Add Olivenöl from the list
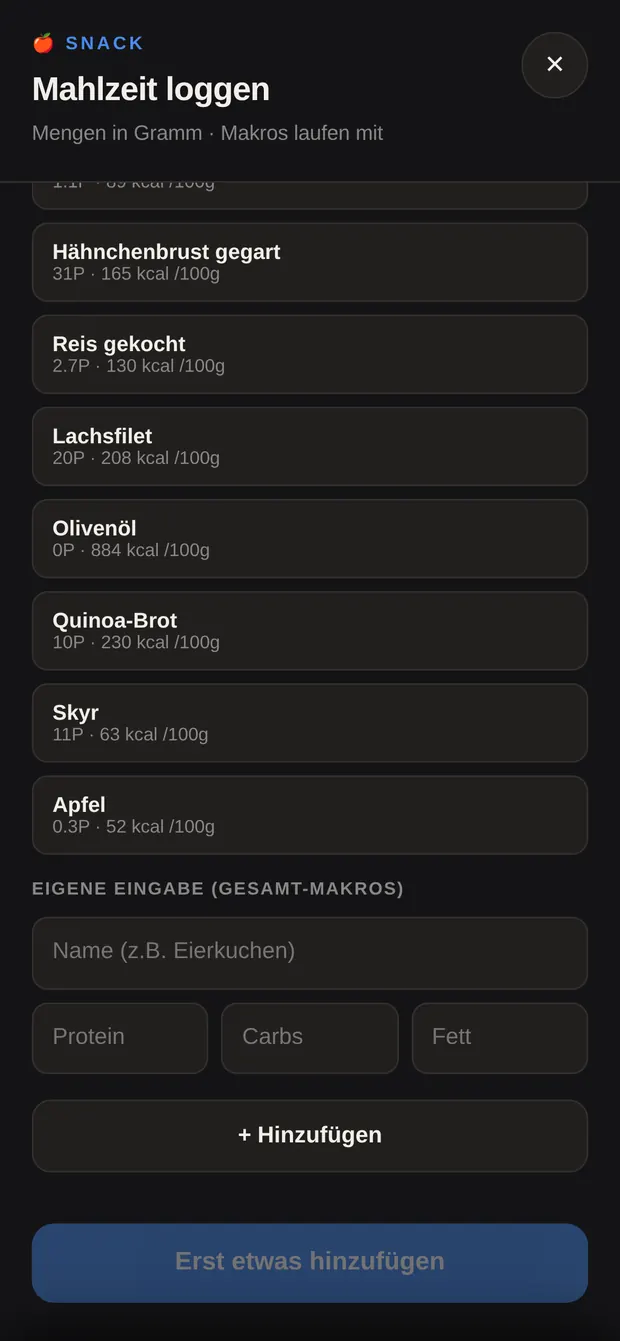The image size is (620, 1341). [310, 538]
